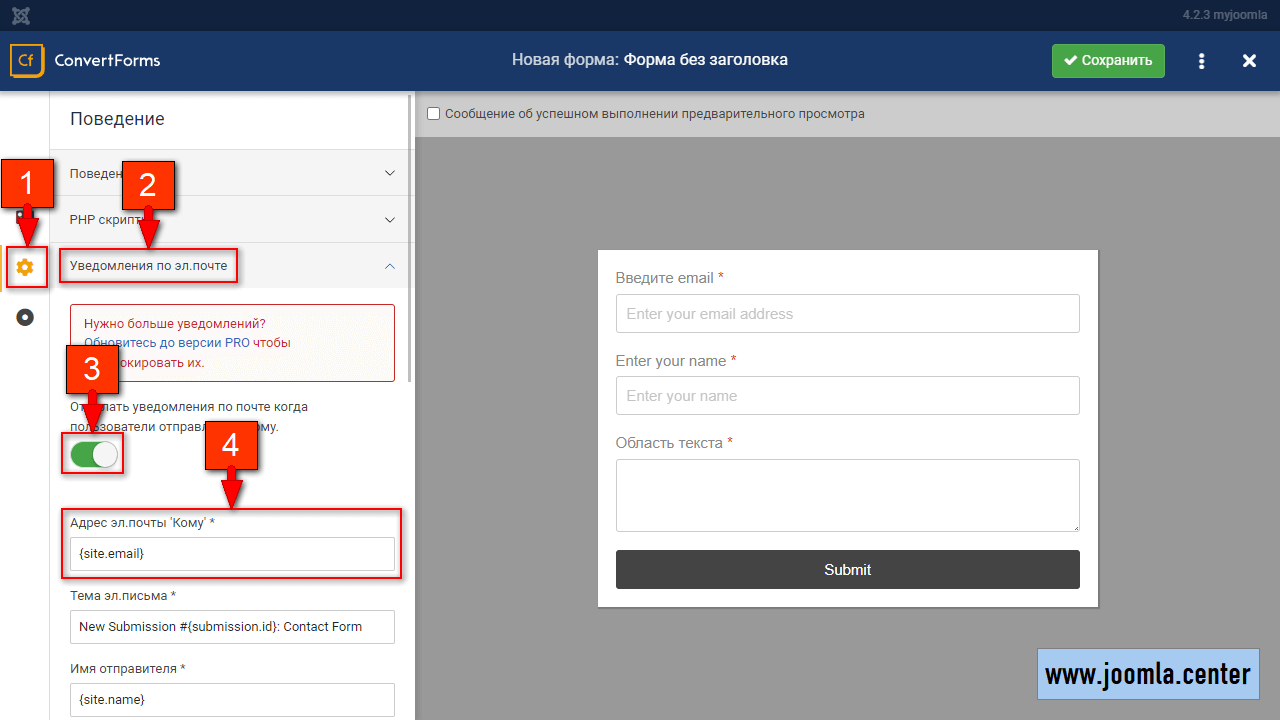This screenshot has height=720, width=1280.
Task: Click the email 'To' address field
Action: point(232,554)
